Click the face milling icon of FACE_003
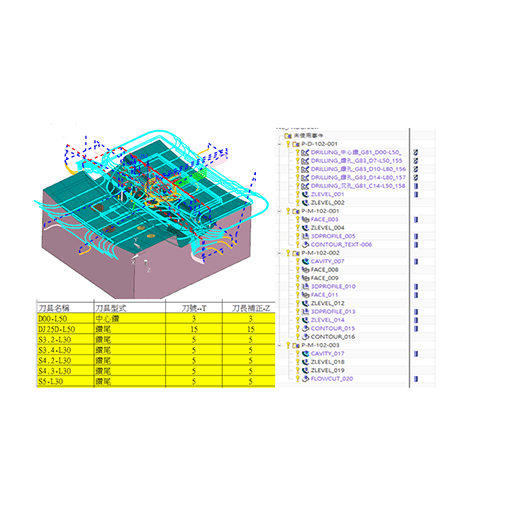Image resolution: width=510 pixels, height=510 pixels. pos(305,219)
